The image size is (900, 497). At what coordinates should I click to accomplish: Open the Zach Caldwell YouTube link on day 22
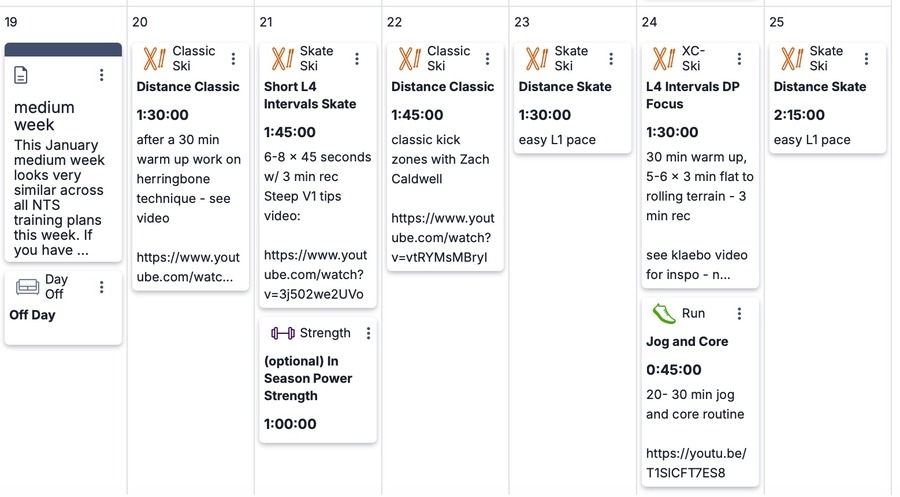click(x=442, y=238)
